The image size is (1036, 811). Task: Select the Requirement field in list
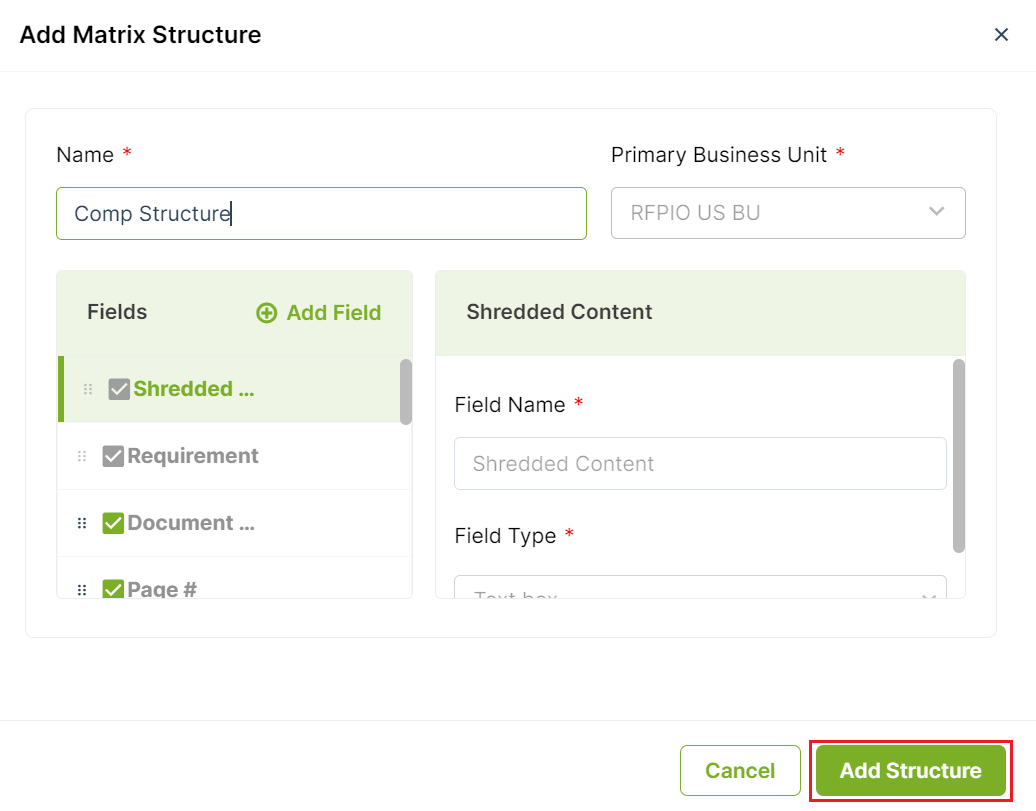point(235,456)
